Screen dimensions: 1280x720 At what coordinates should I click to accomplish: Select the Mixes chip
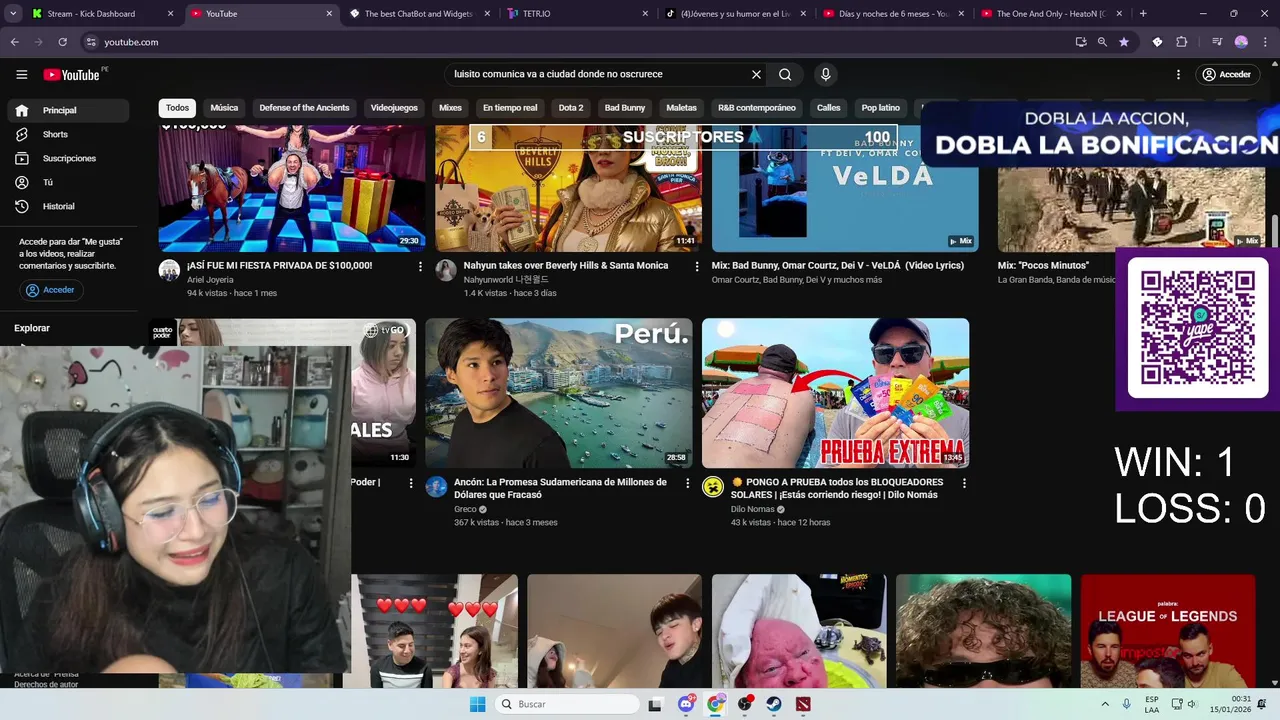(x=450, y=108)
